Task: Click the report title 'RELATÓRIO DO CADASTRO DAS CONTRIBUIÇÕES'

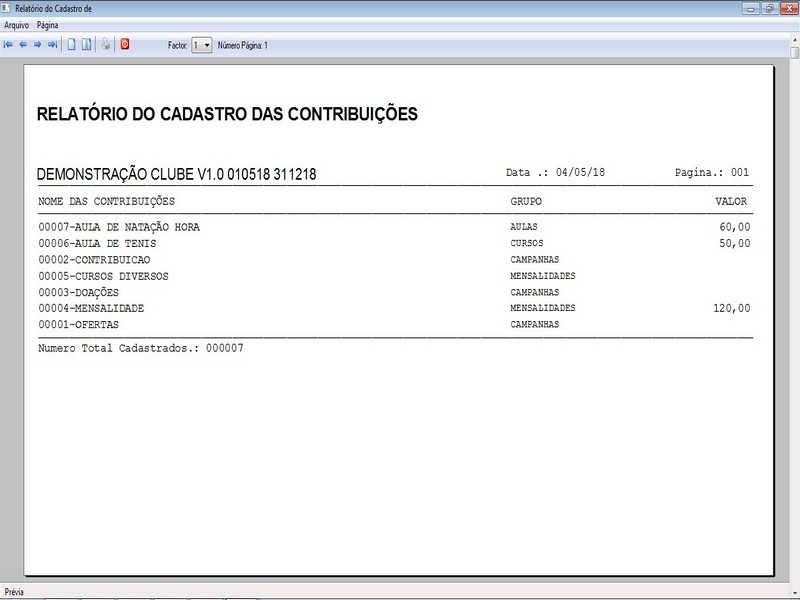Action: click(227, 114)
